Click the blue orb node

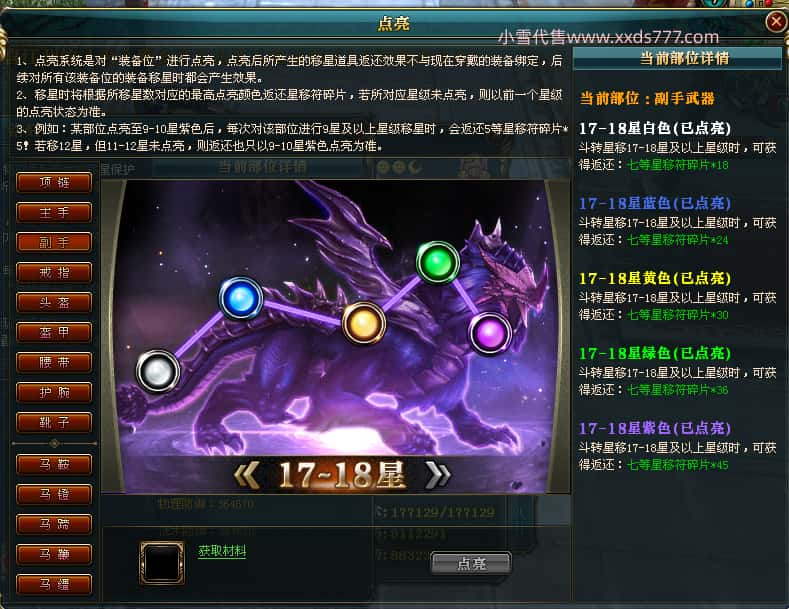pos(241,298)
